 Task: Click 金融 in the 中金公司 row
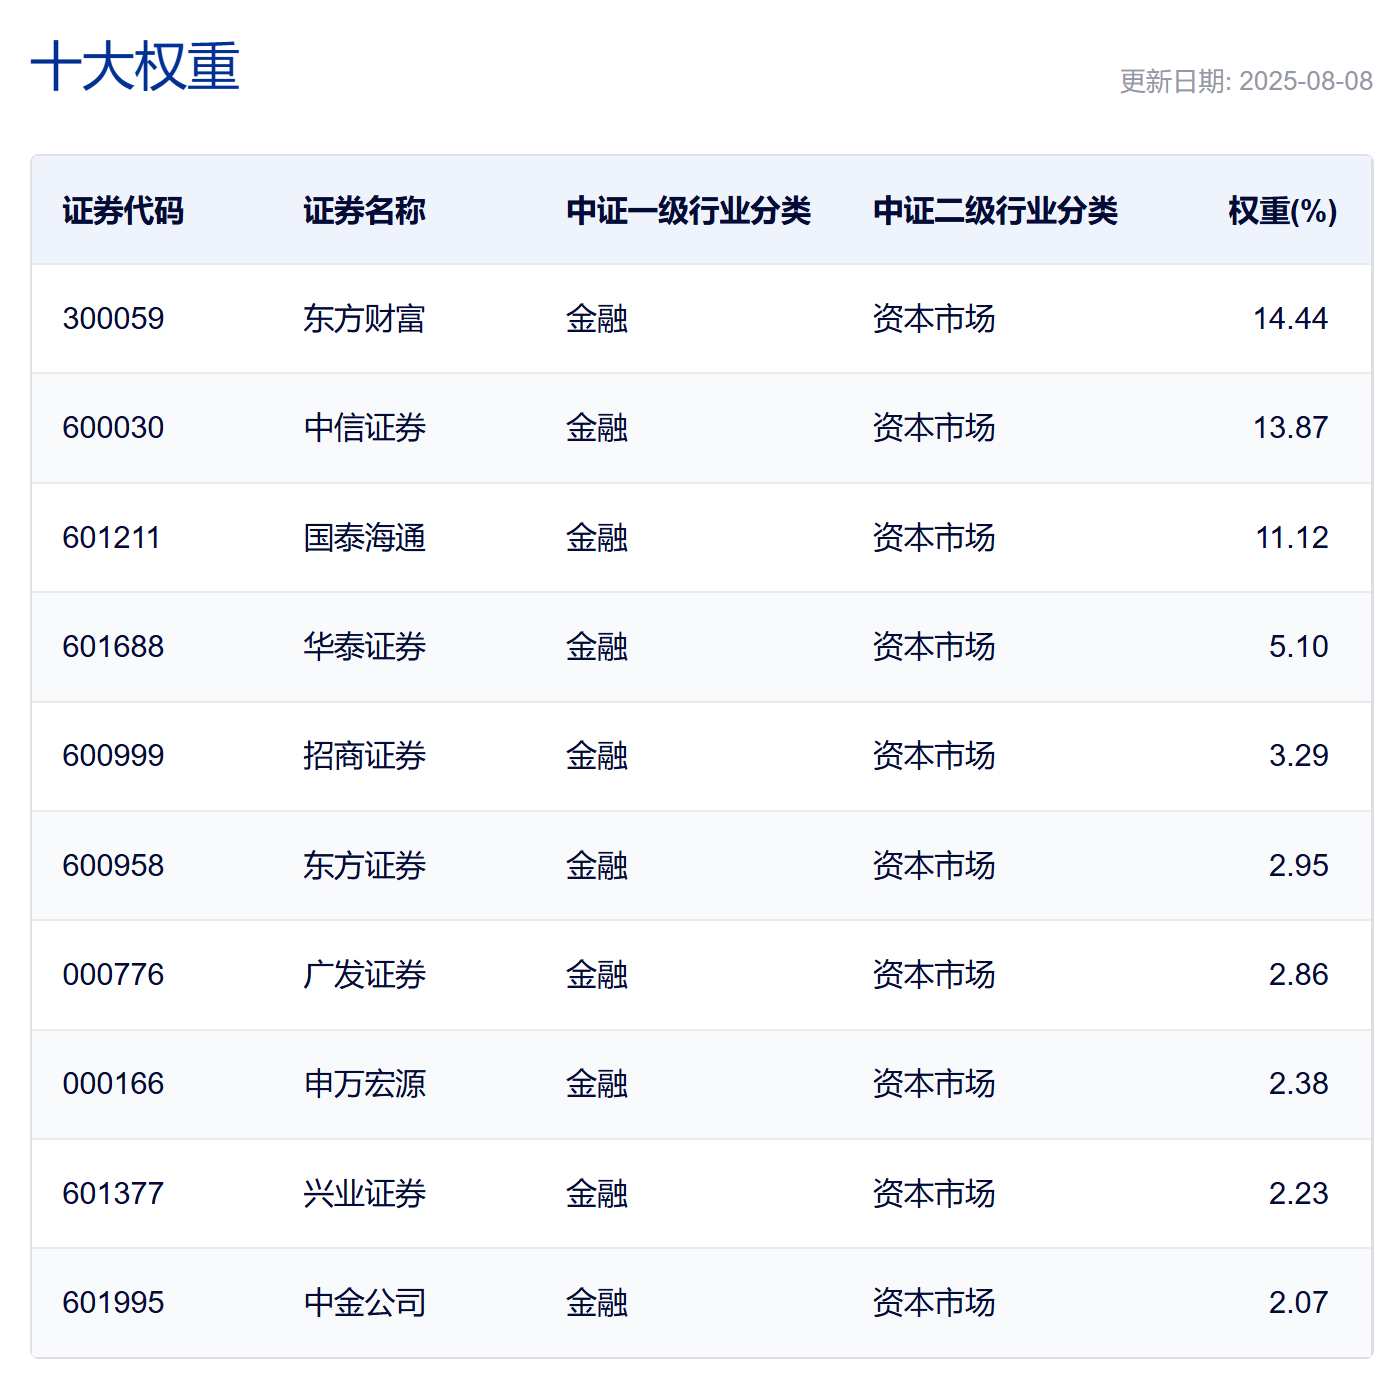(x=597, y=1303)
